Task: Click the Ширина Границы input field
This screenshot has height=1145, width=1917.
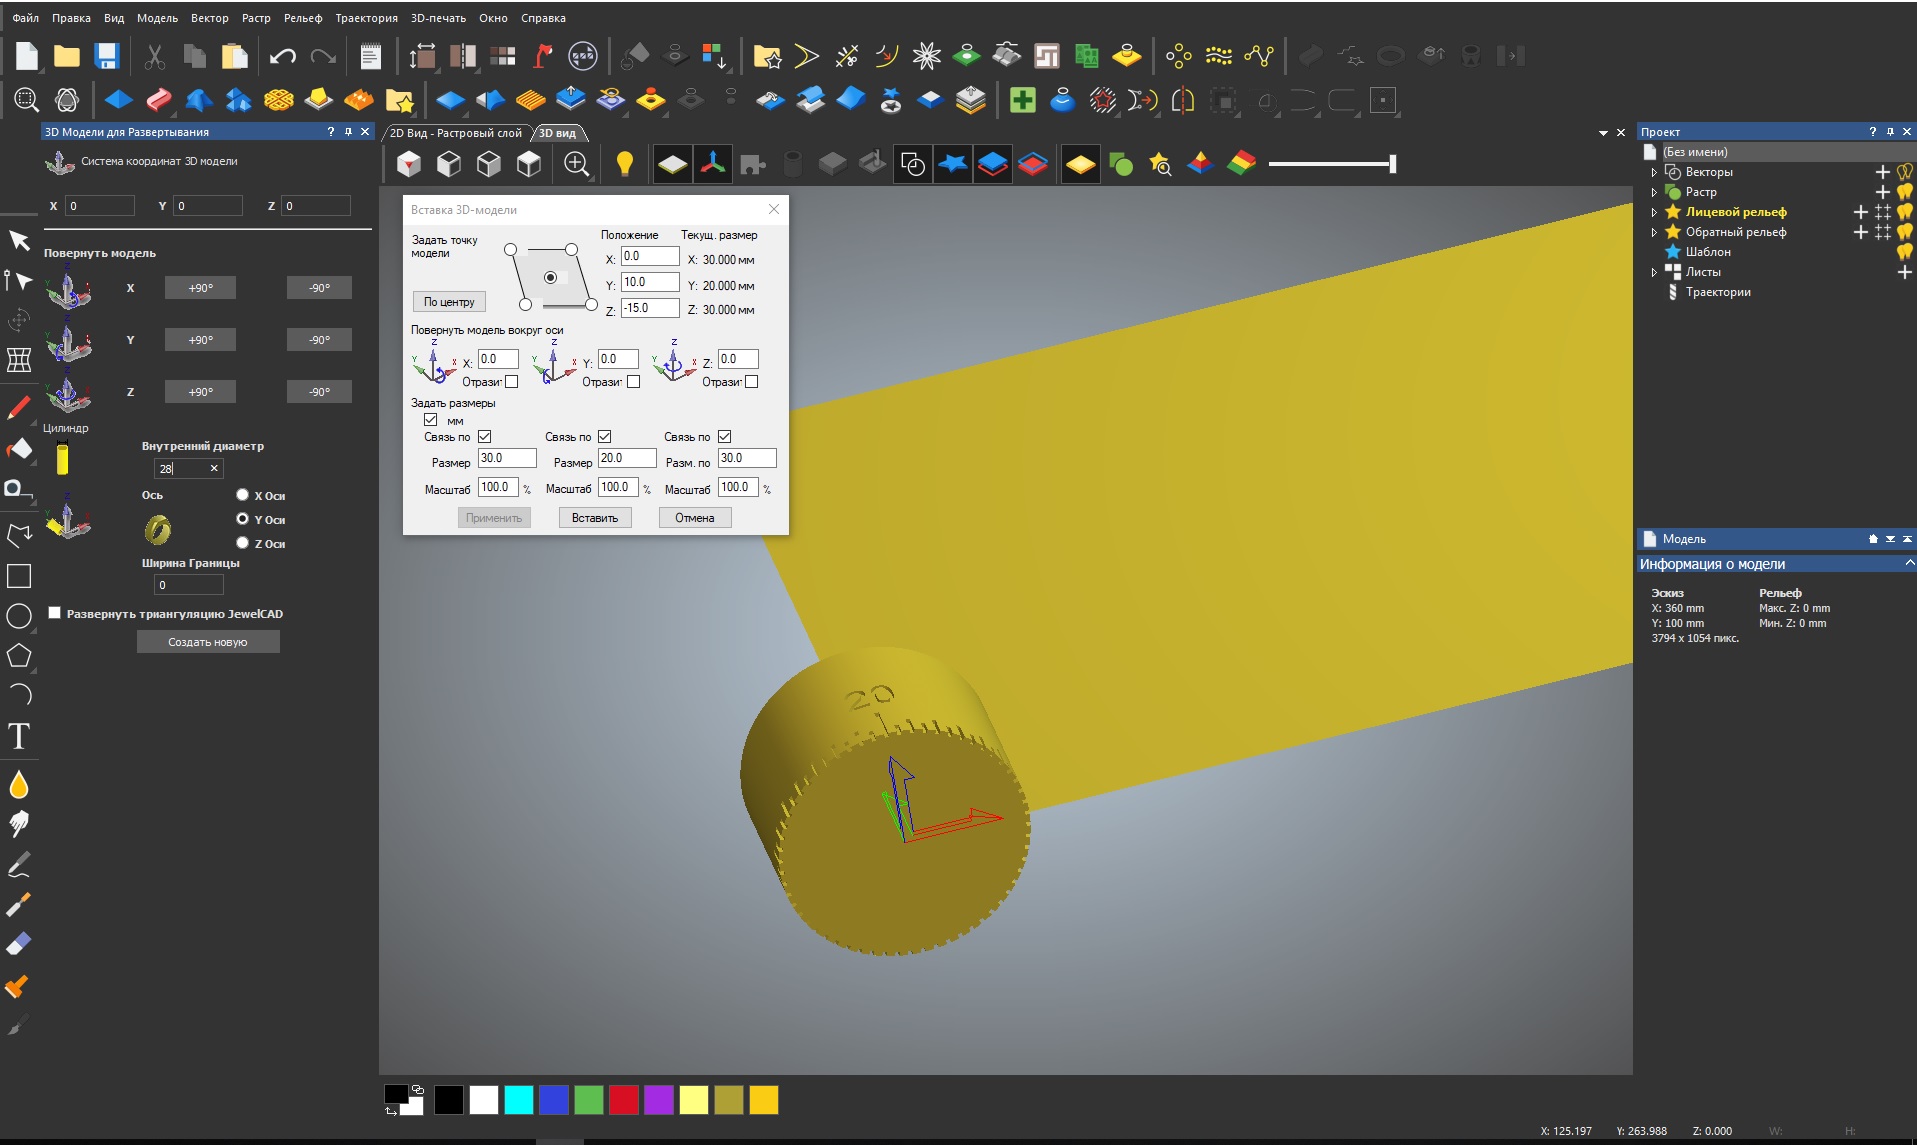Action: coord(189,585)
